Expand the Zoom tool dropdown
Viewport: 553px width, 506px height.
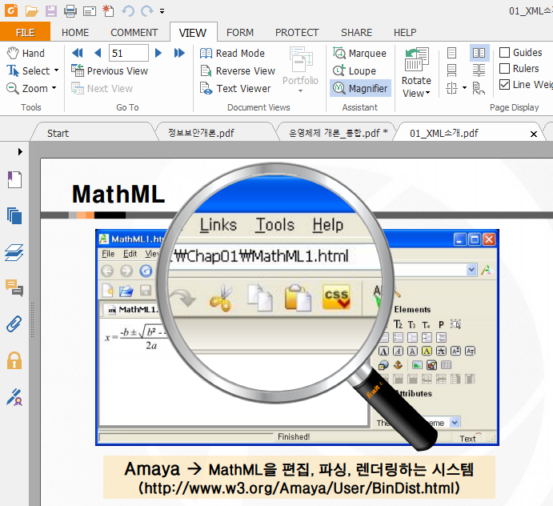54,88
